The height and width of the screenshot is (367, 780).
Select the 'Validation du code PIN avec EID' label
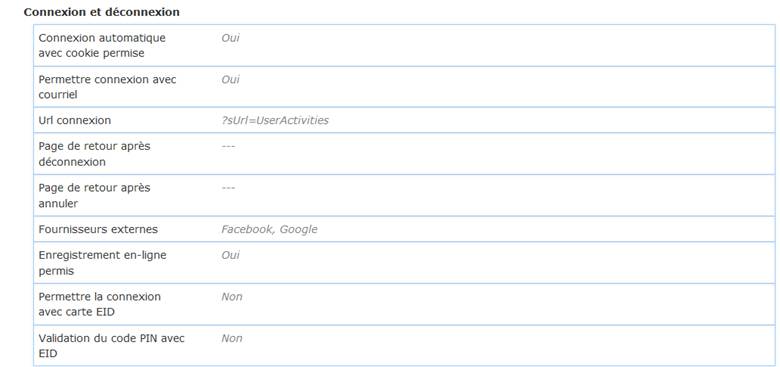pos(111,346)
